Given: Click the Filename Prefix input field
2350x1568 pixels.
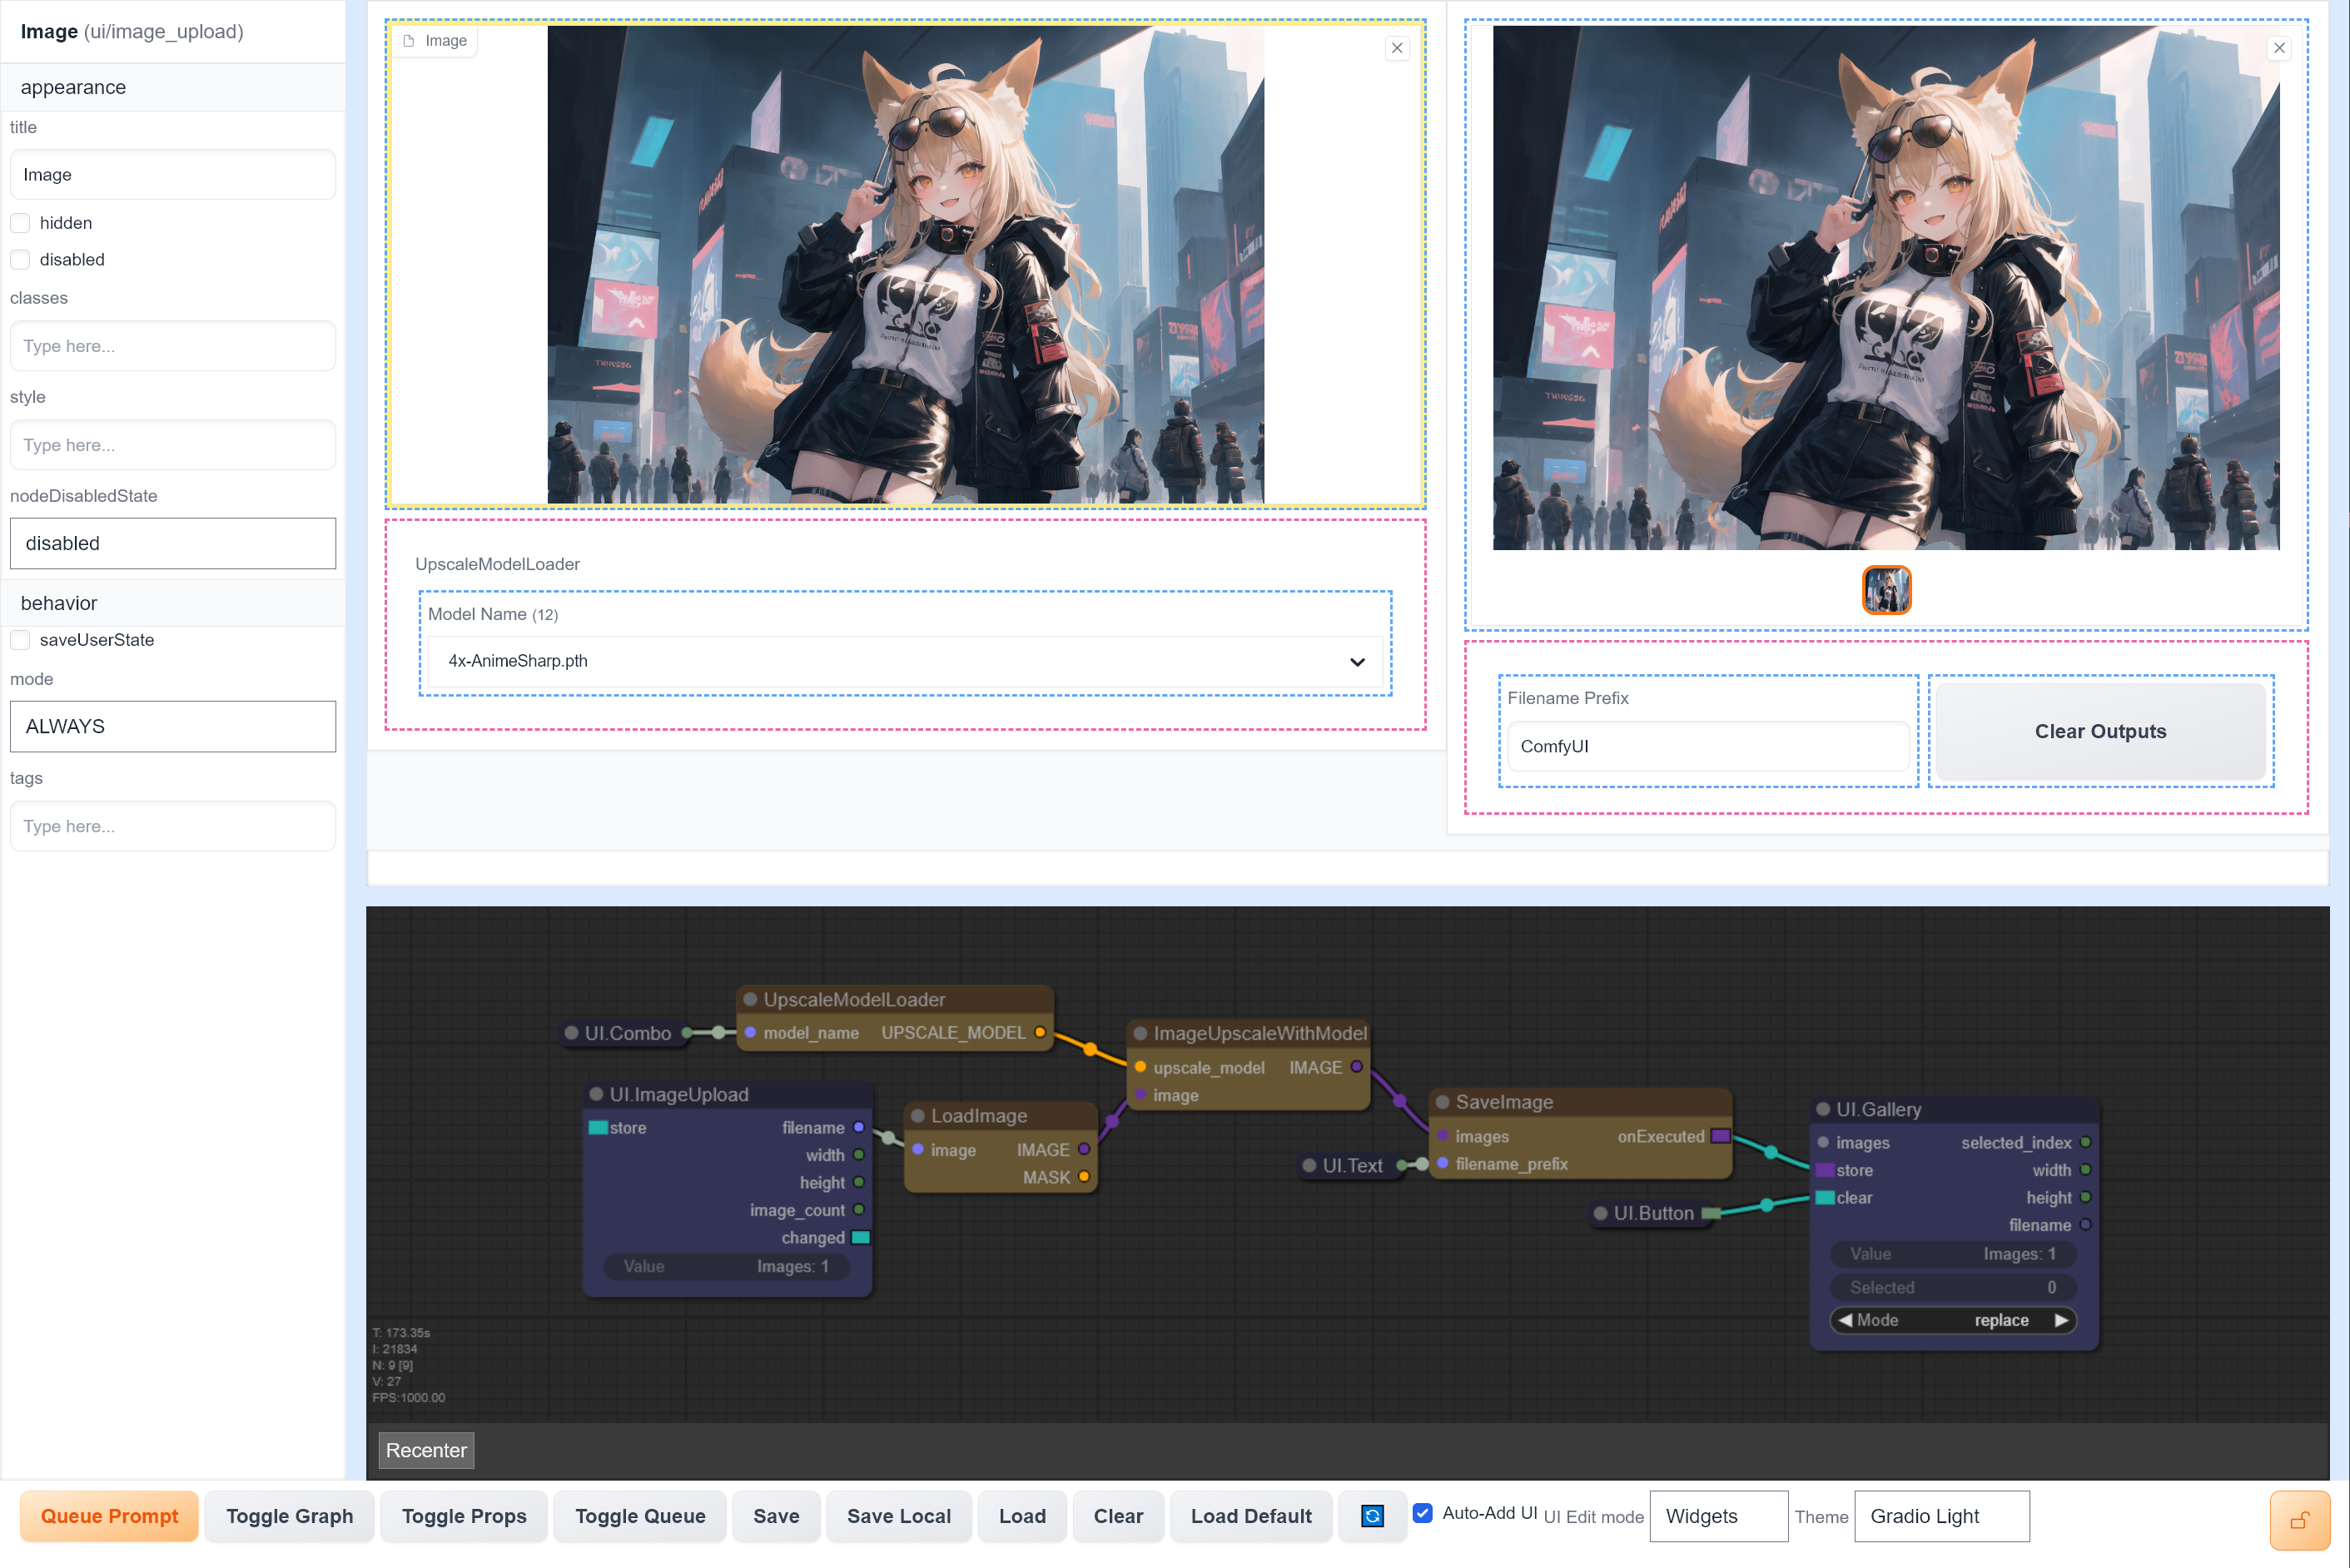Looking at the screenshot, I should tap(1706, 746).
